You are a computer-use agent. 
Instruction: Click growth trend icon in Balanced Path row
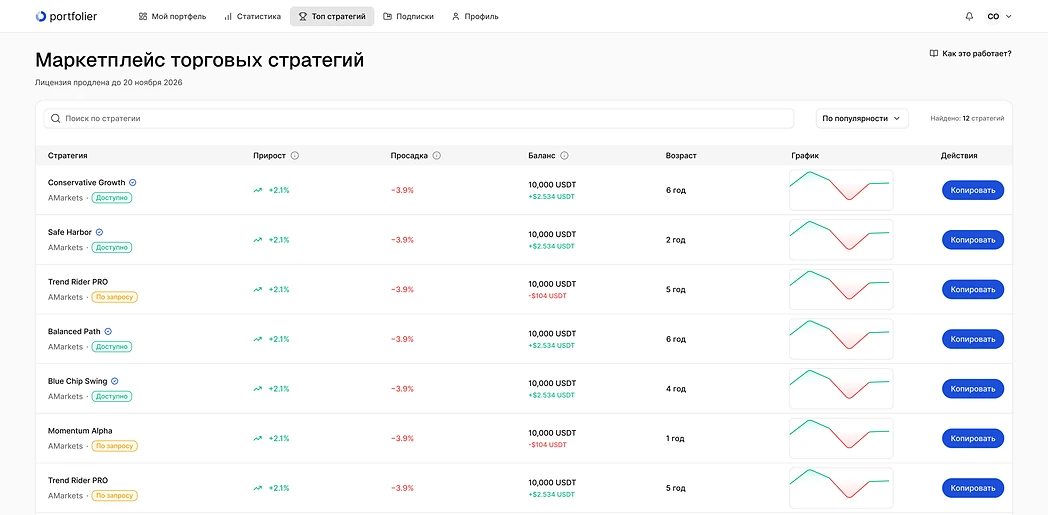(257, 339)
